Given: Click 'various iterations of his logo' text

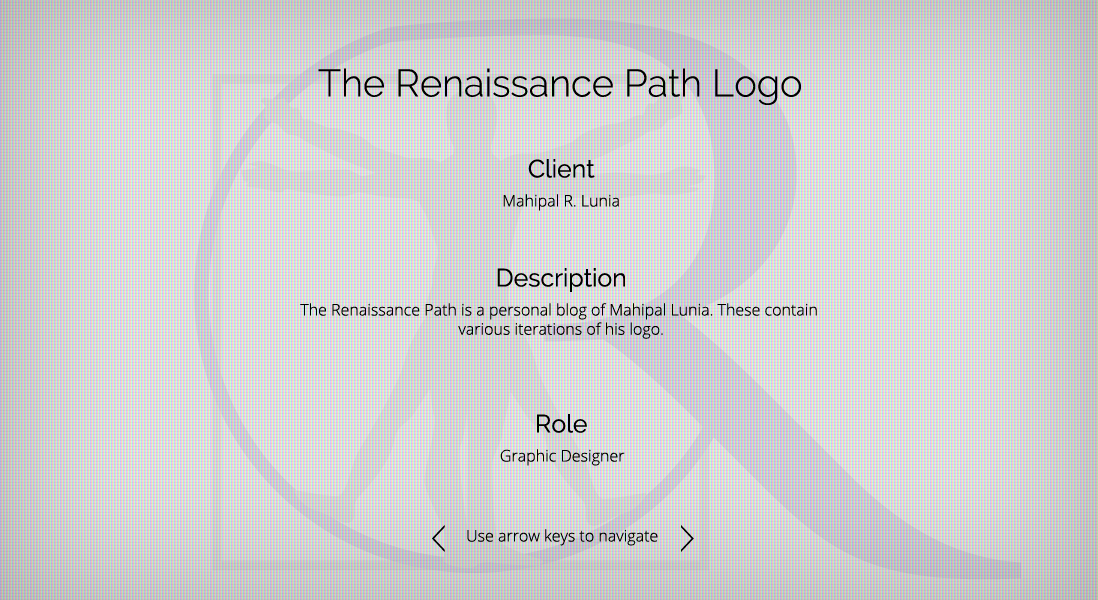Looking at the screenshot, I should click(561, 329).
